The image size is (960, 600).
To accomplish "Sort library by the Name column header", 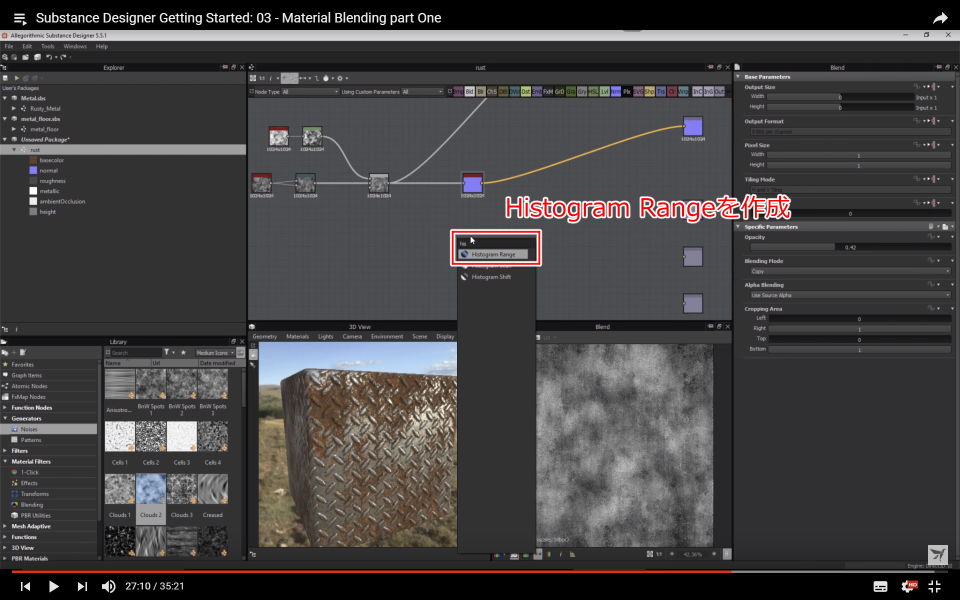I will (127, 363).
